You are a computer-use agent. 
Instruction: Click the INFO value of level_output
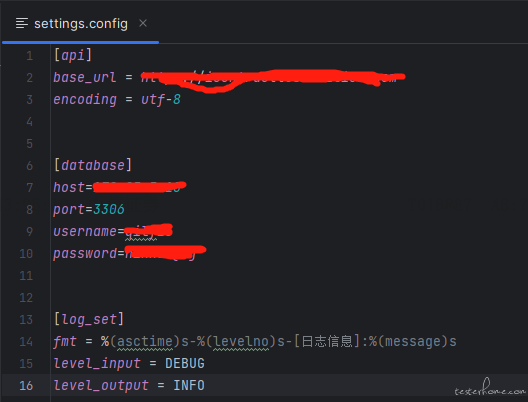click(x=189, y=386)
